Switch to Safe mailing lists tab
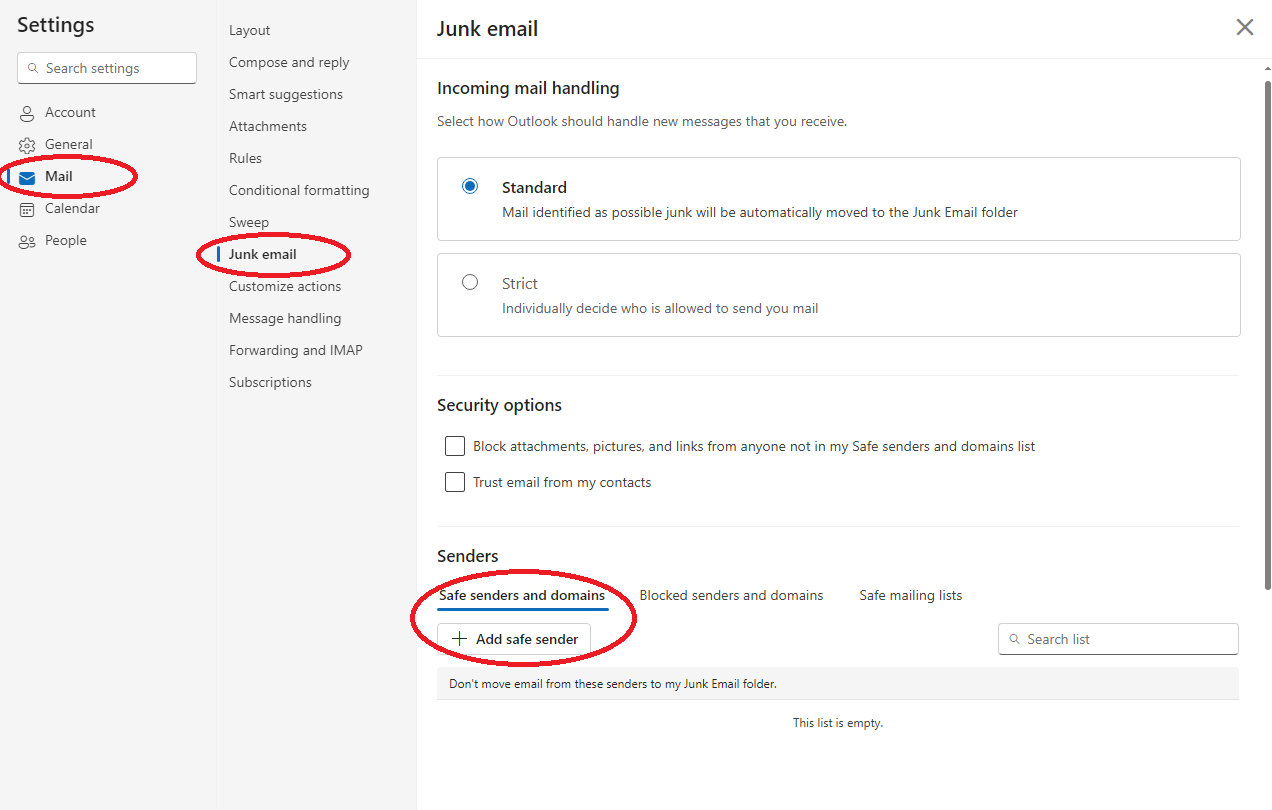 (910, 595)
